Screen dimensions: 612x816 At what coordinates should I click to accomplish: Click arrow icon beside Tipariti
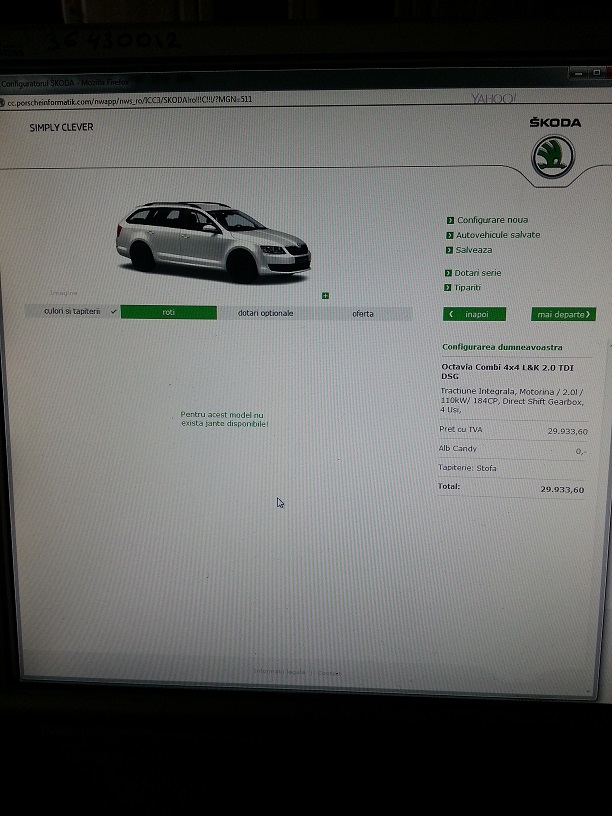(448, 287)
